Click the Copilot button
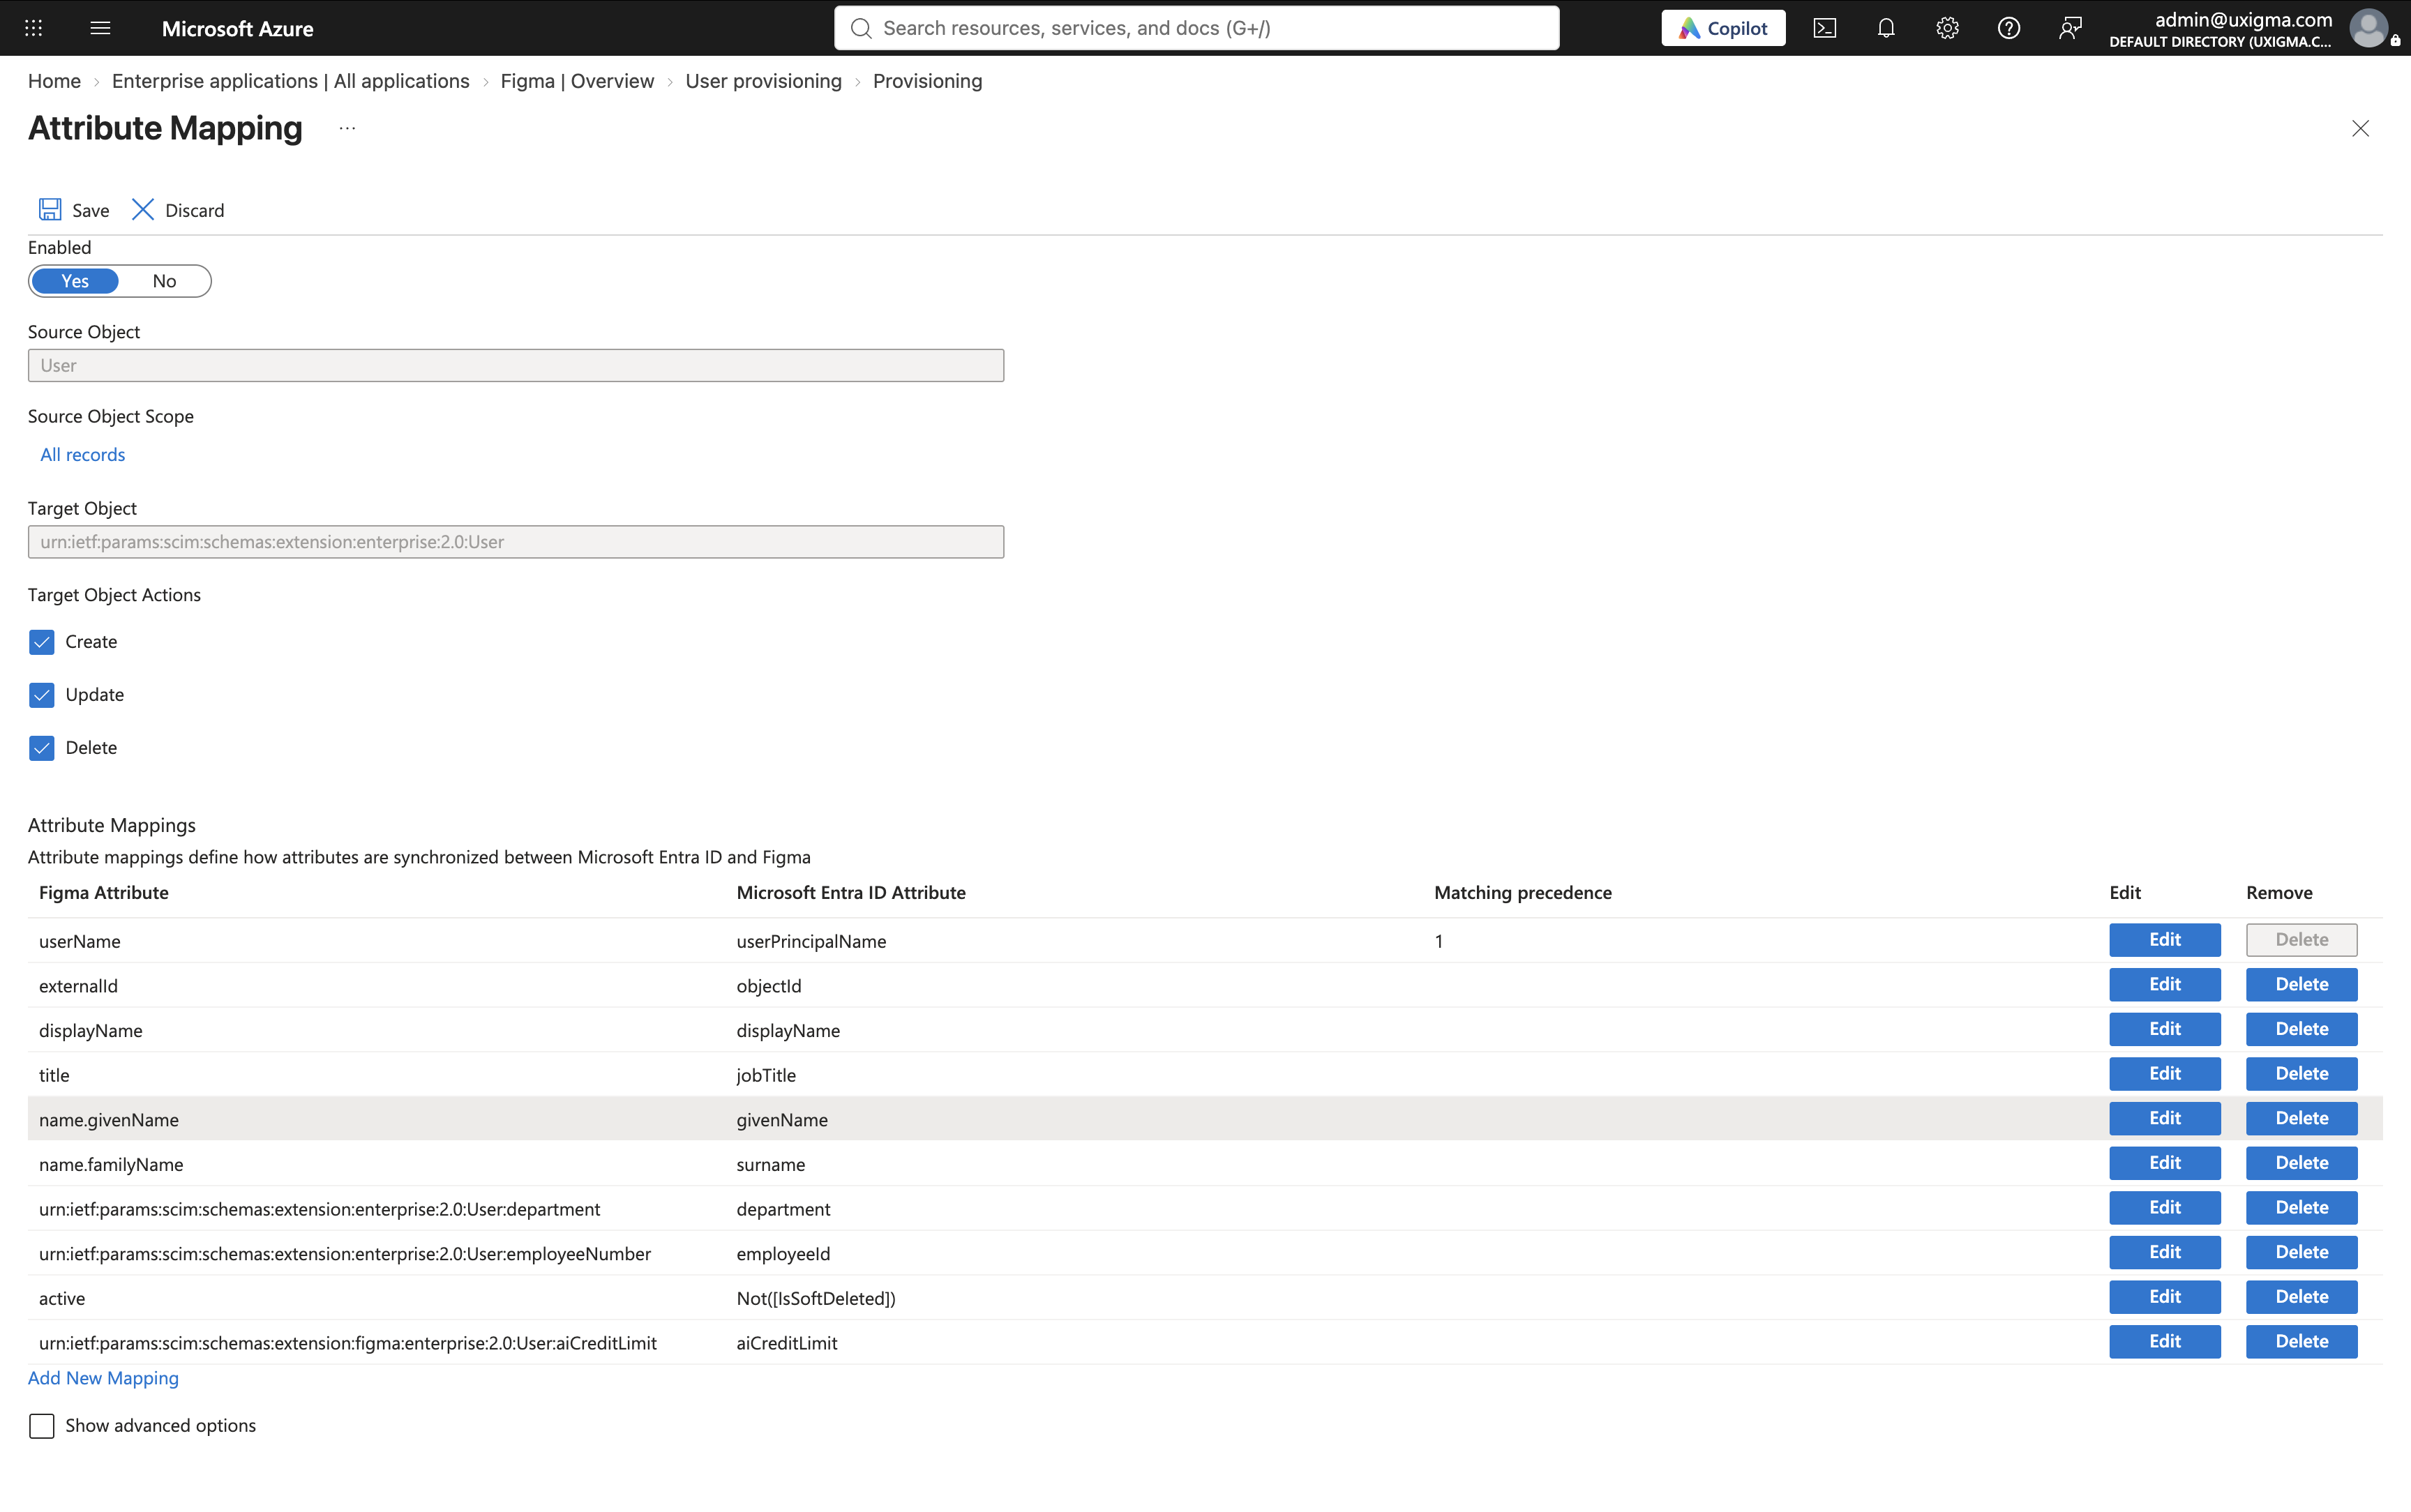Image resolution: width=2411 pixels, height=1512 pixels. coord(1723,28)
